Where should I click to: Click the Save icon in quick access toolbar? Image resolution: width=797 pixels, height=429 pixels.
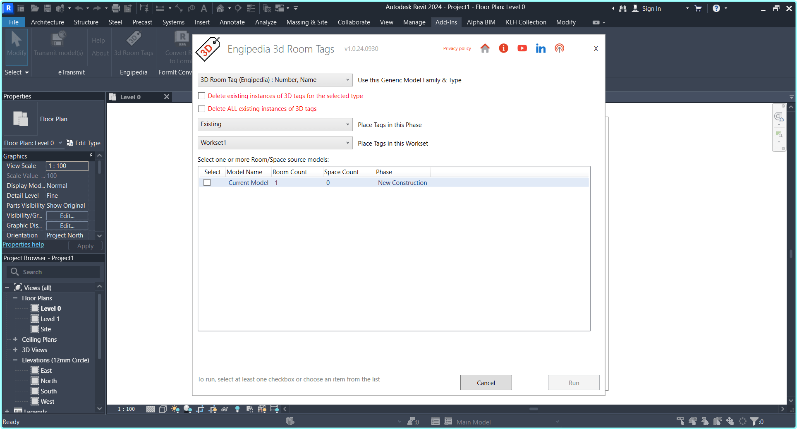(47, 8)
